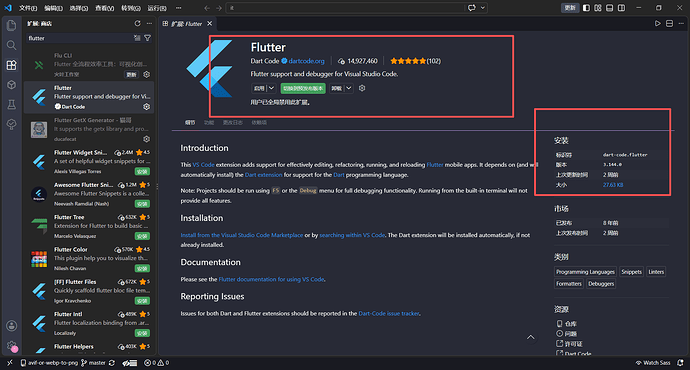This screenshot has height=370, width=690.
Task: Click the sync changes icon in the status bar
Action: (x=112, y=363)
